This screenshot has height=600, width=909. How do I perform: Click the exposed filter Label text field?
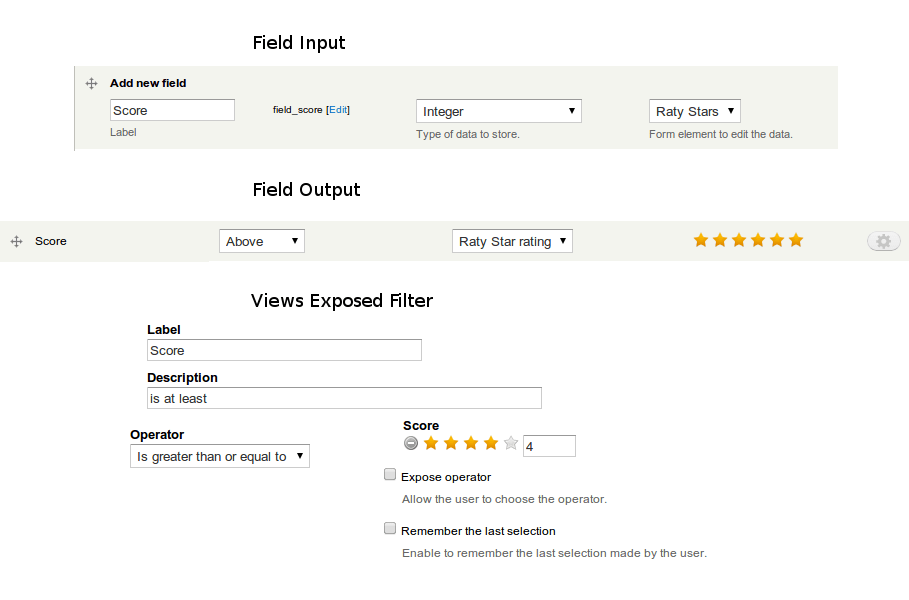(x=284, y=350)
